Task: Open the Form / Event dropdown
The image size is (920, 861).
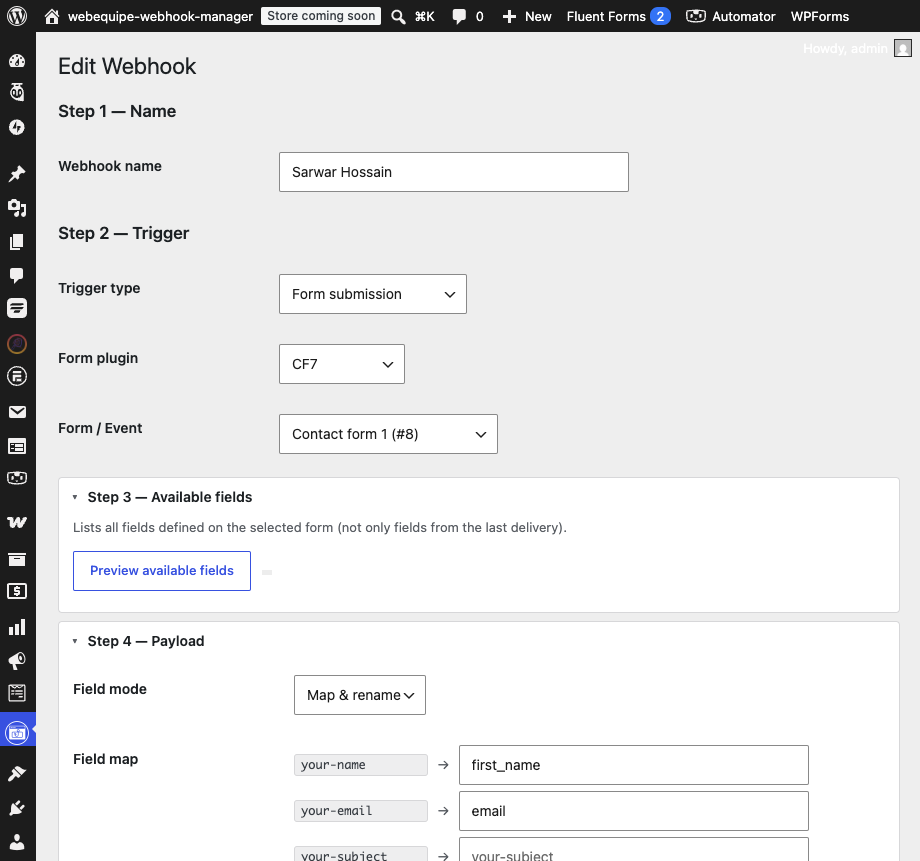Action: coord(388,434)
